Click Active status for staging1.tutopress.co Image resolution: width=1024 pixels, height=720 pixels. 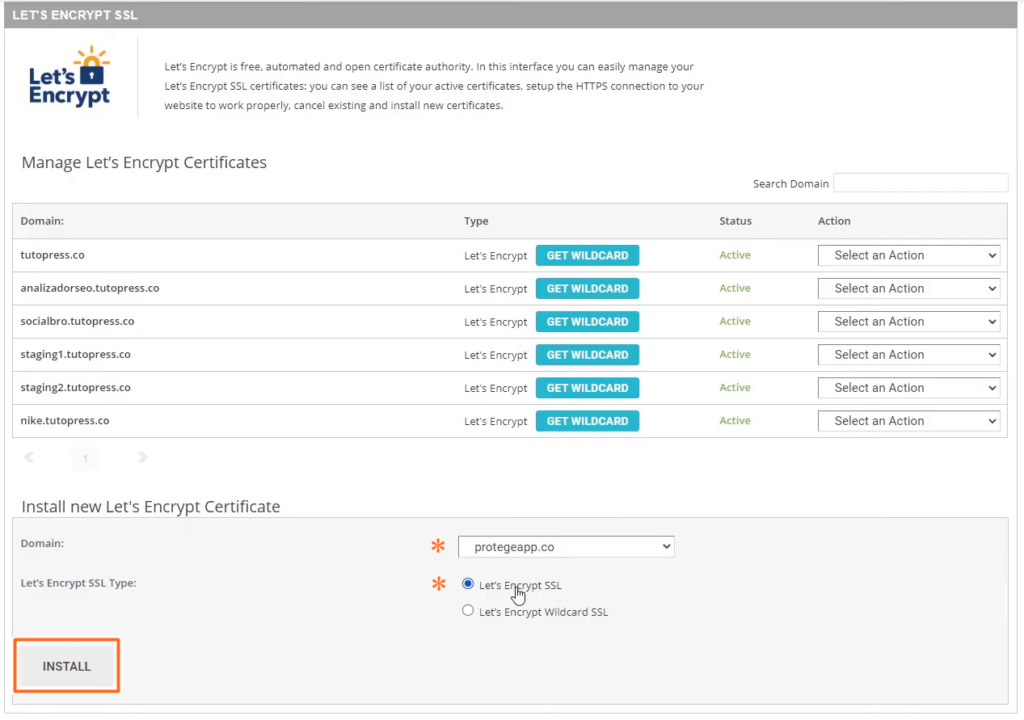(735, 354)
